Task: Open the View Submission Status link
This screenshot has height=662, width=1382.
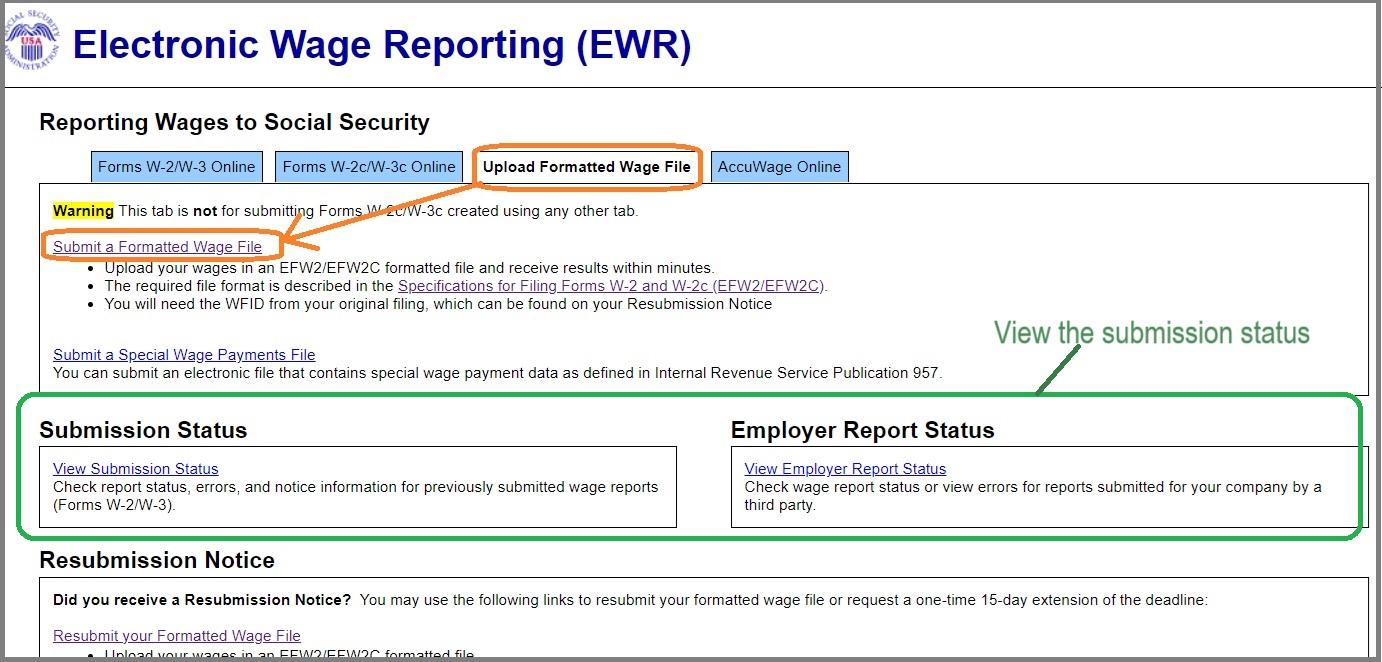Action: click(x=135, y=469)
